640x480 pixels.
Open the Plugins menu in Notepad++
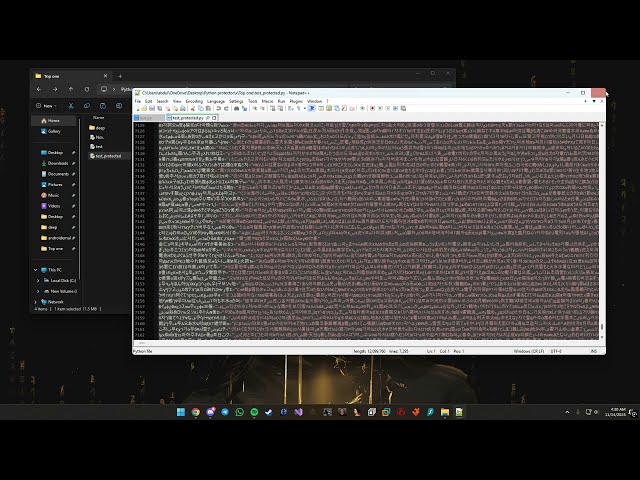click(x=296, y=101)
